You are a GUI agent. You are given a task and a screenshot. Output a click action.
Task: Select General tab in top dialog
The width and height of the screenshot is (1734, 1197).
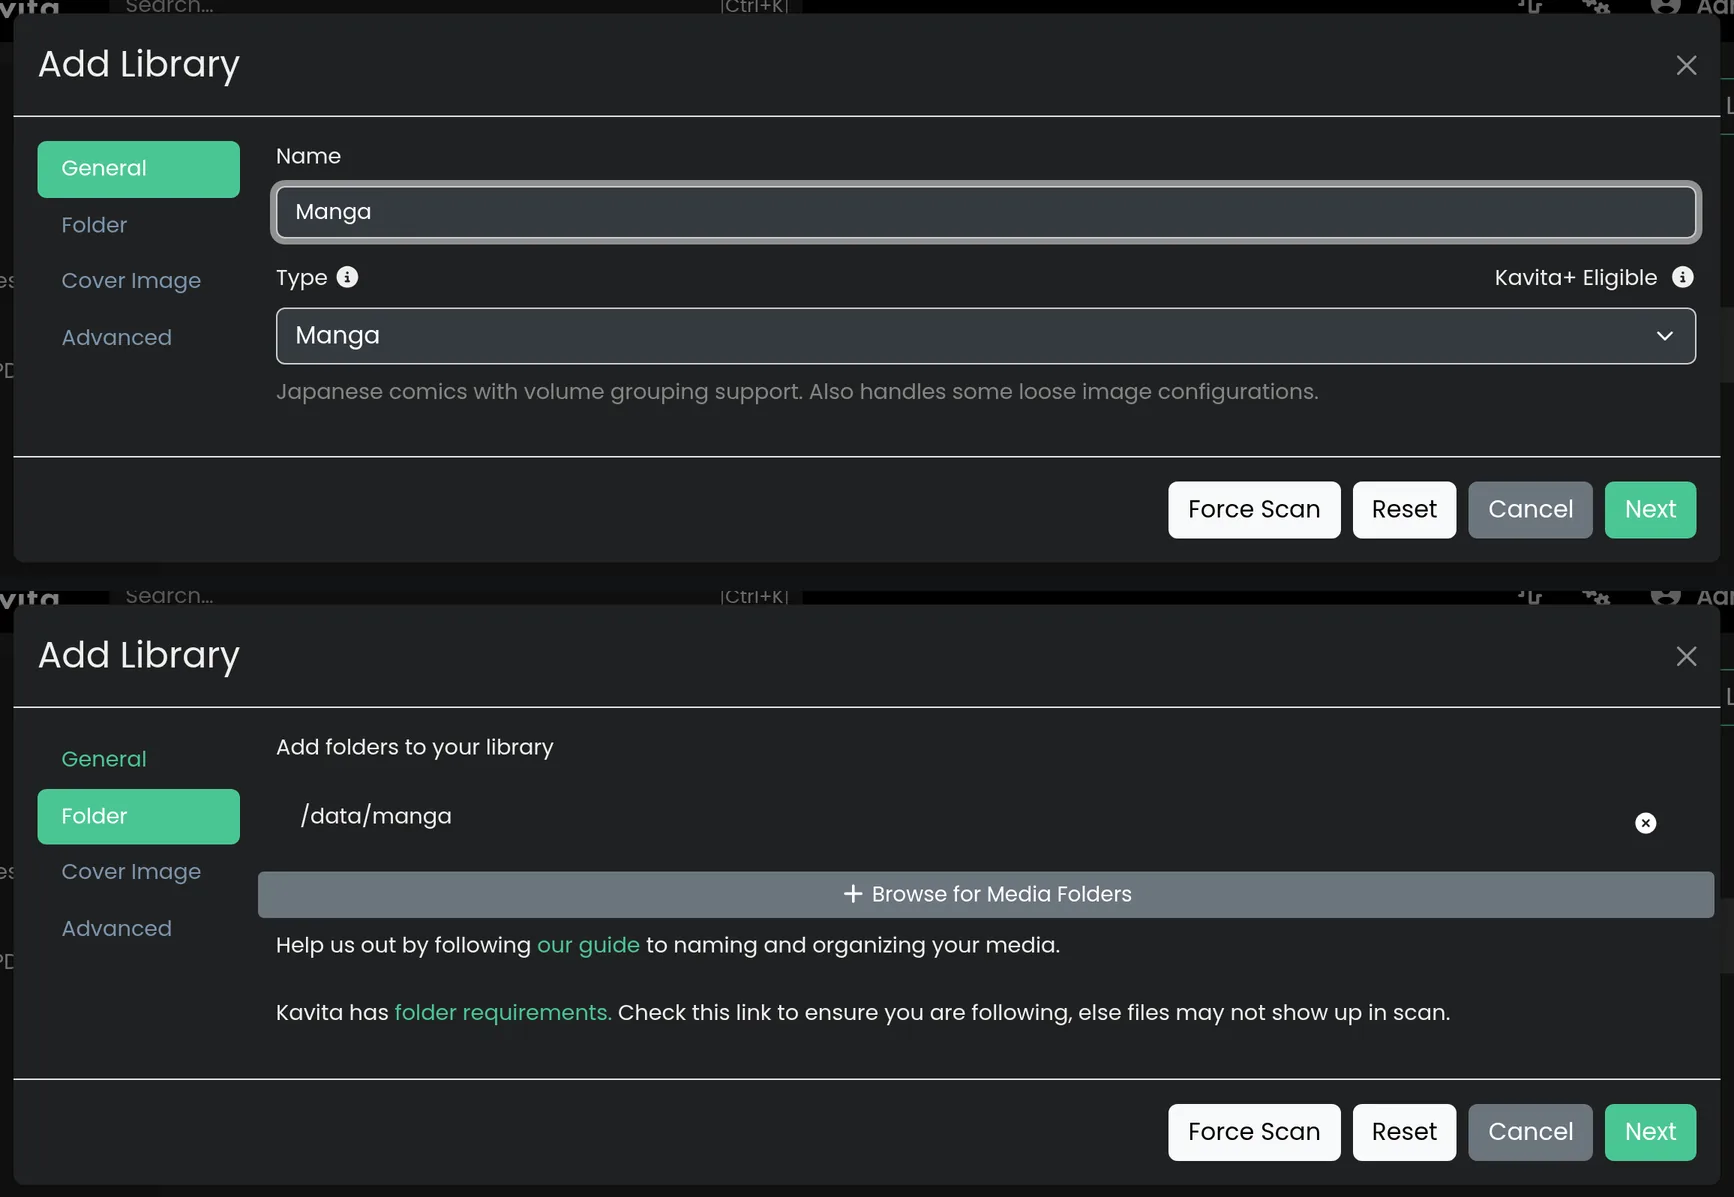pyautogui.click(x=139, y=169)
